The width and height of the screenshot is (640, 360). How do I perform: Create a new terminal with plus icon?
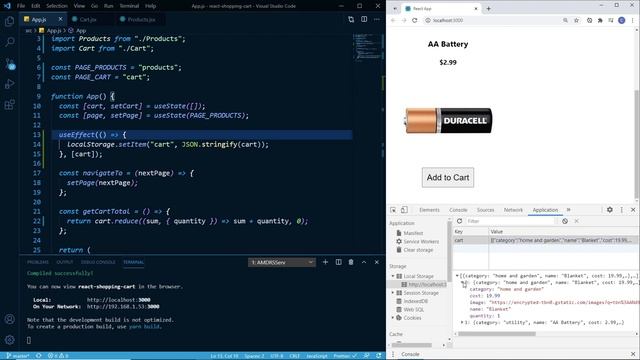click(325, 262)
